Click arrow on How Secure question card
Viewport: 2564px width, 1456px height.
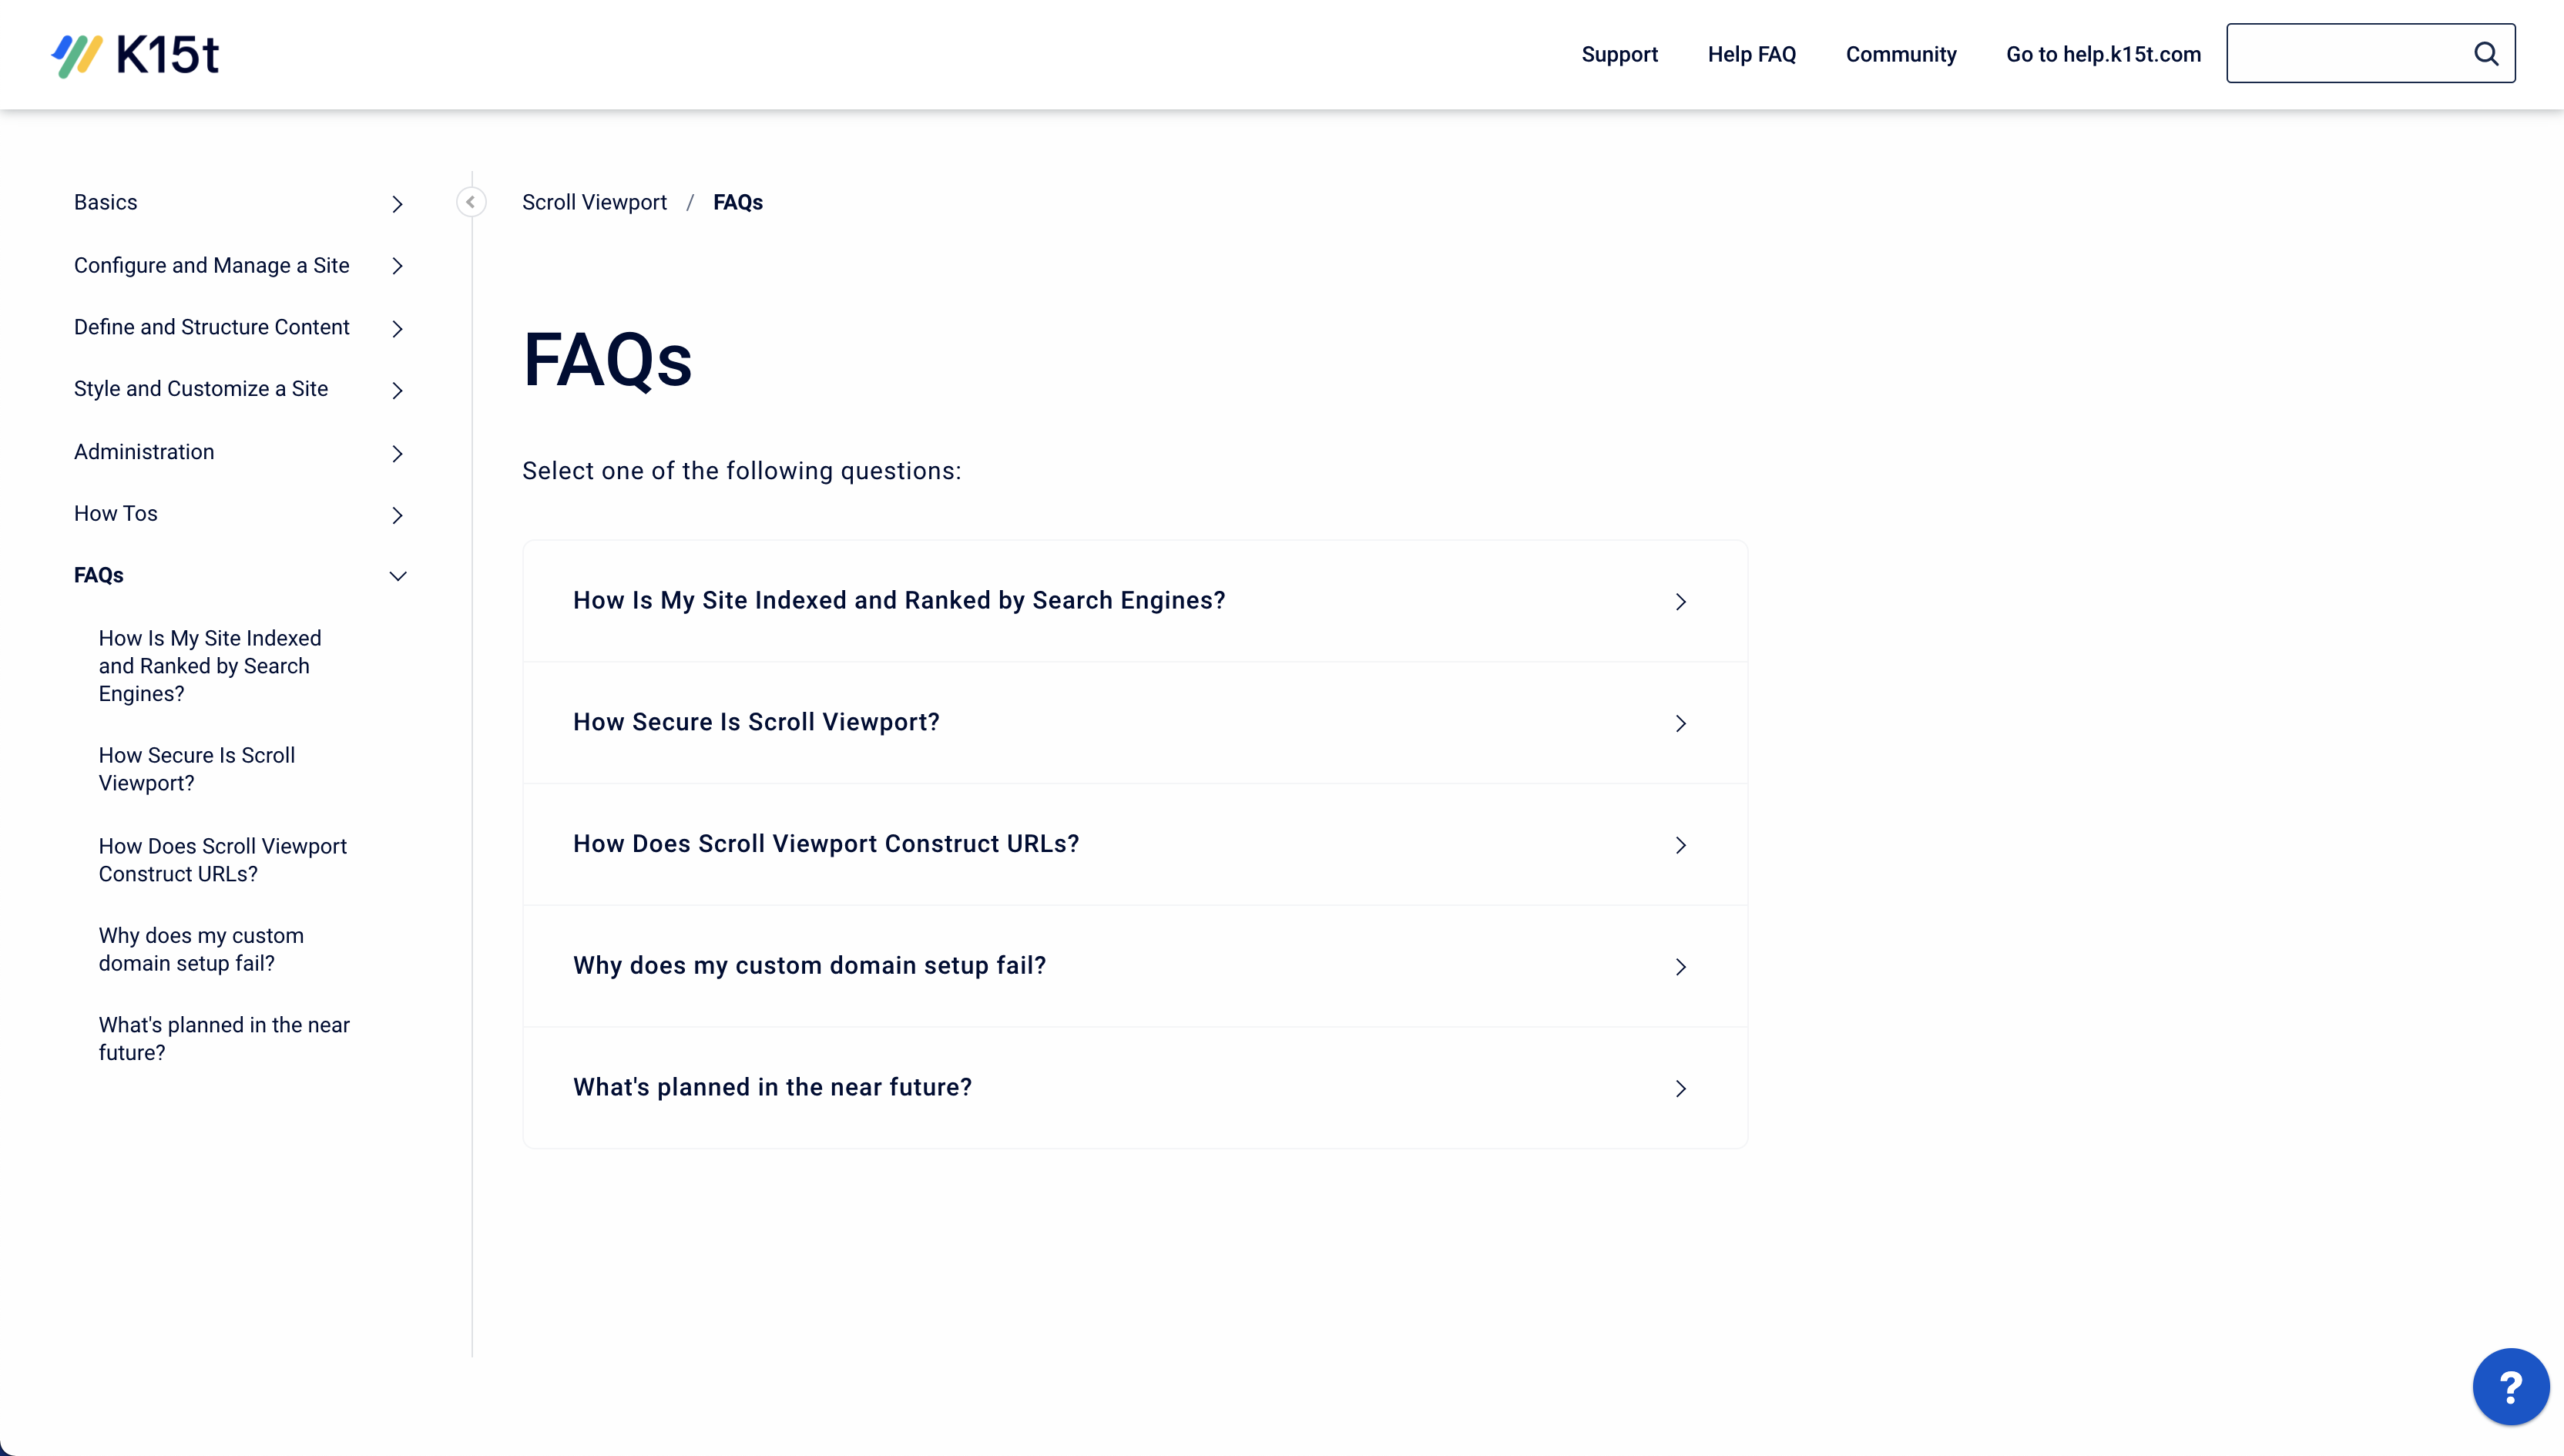[1680, 724]
